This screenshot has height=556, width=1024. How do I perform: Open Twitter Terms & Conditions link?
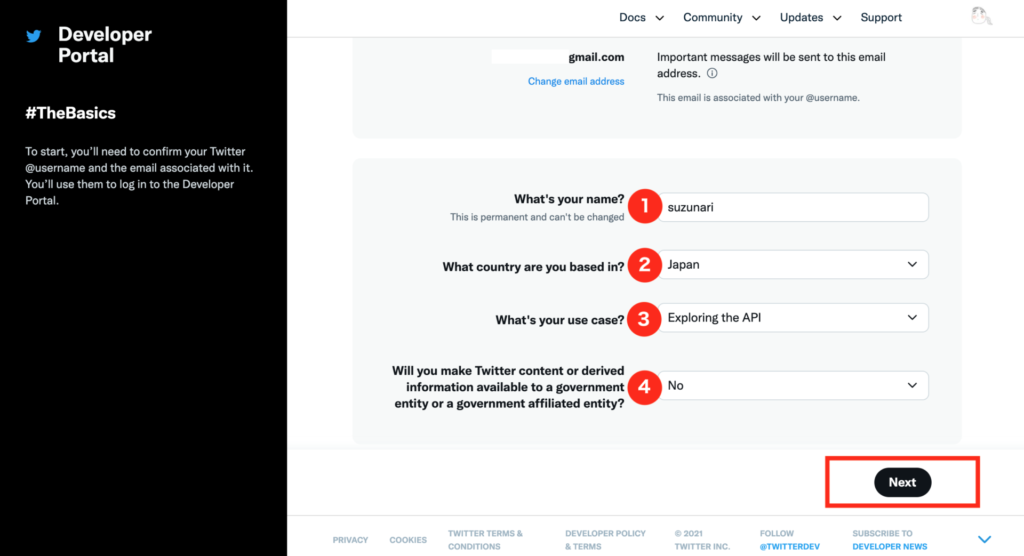point(485,540)
